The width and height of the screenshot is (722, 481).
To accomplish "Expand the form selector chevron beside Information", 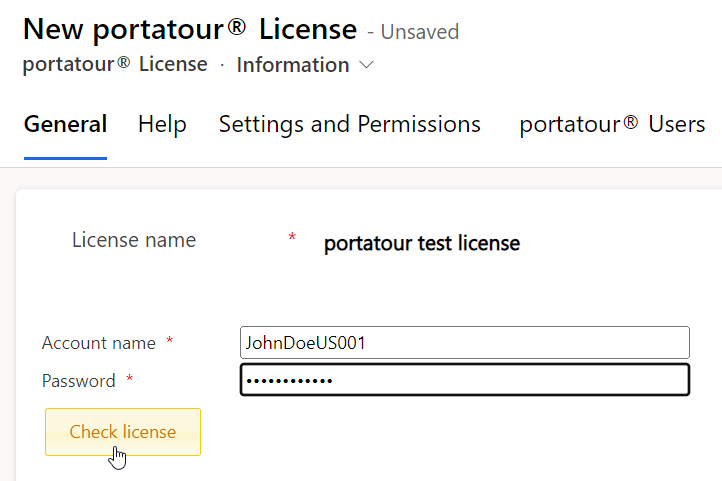I will click(x=366, y=65).
